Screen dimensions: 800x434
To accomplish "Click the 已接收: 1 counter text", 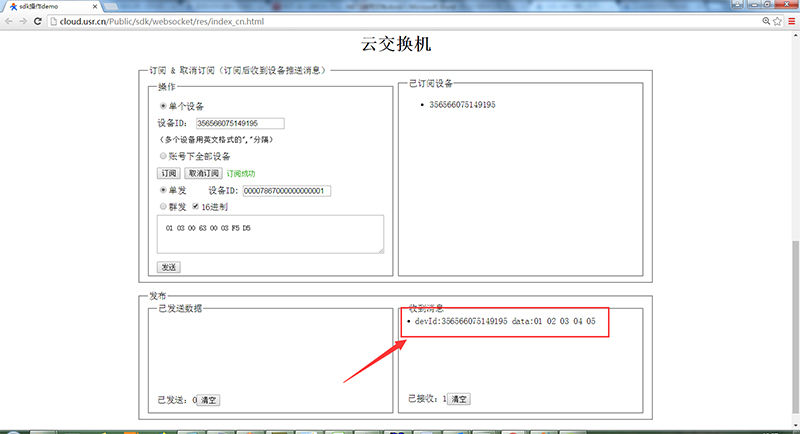I will 428,399.
